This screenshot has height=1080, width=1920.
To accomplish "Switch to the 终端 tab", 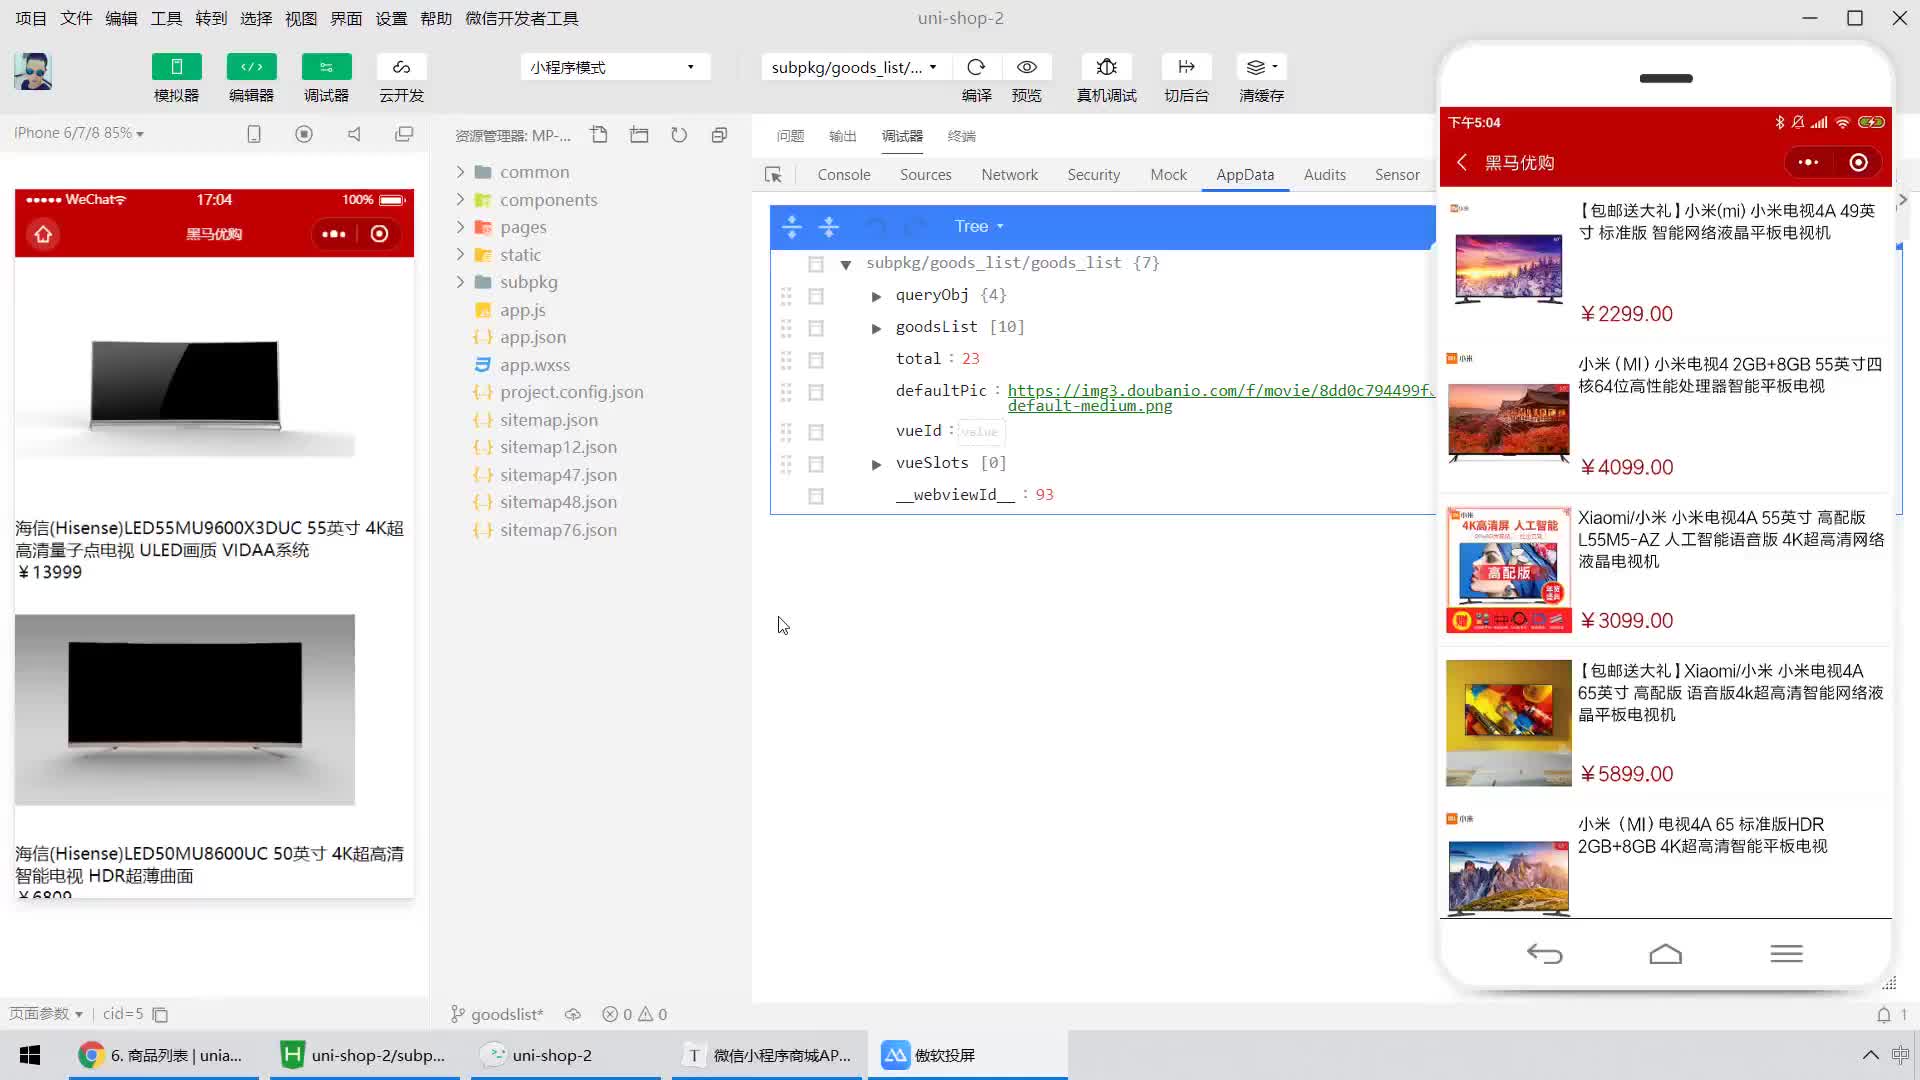I will coord(961,136).
